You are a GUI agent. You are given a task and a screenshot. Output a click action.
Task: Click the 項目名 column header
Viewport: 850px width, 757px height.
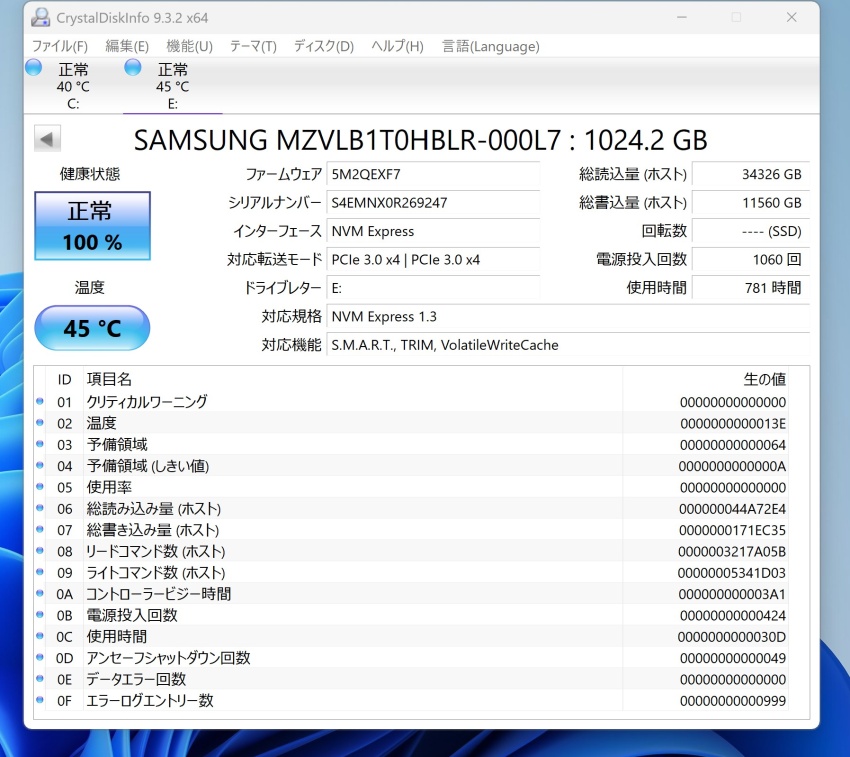click(109, 379)
